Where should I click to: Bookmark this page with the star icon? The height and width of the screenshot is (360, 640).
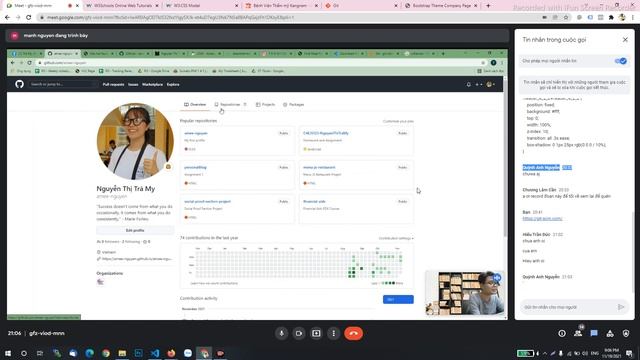[x=566, y=18]
